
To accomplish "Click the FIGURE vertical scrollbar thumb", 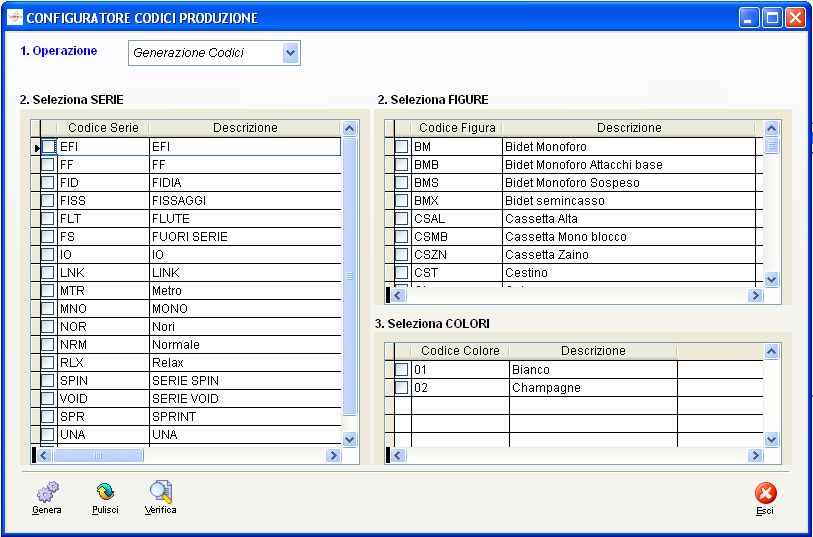I will click(x=772, y=146).
